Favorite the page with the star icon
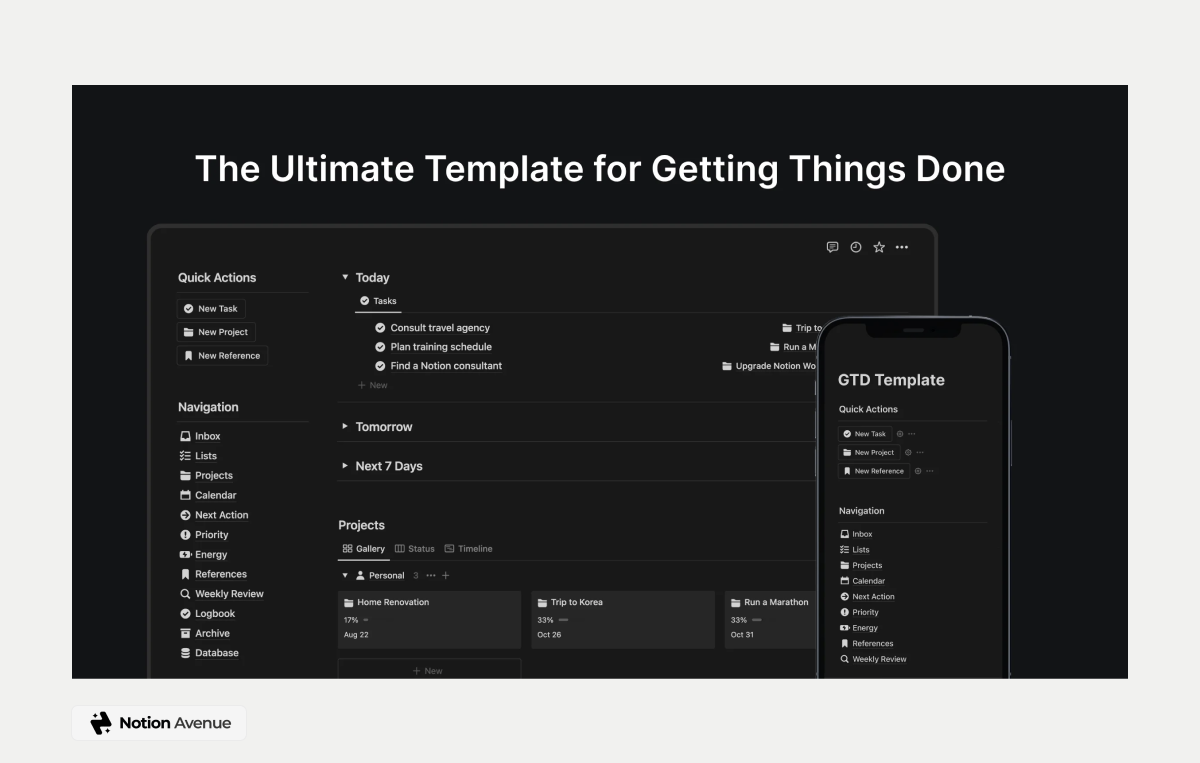Screen dimensions: 1200x763 click(878, 247)
